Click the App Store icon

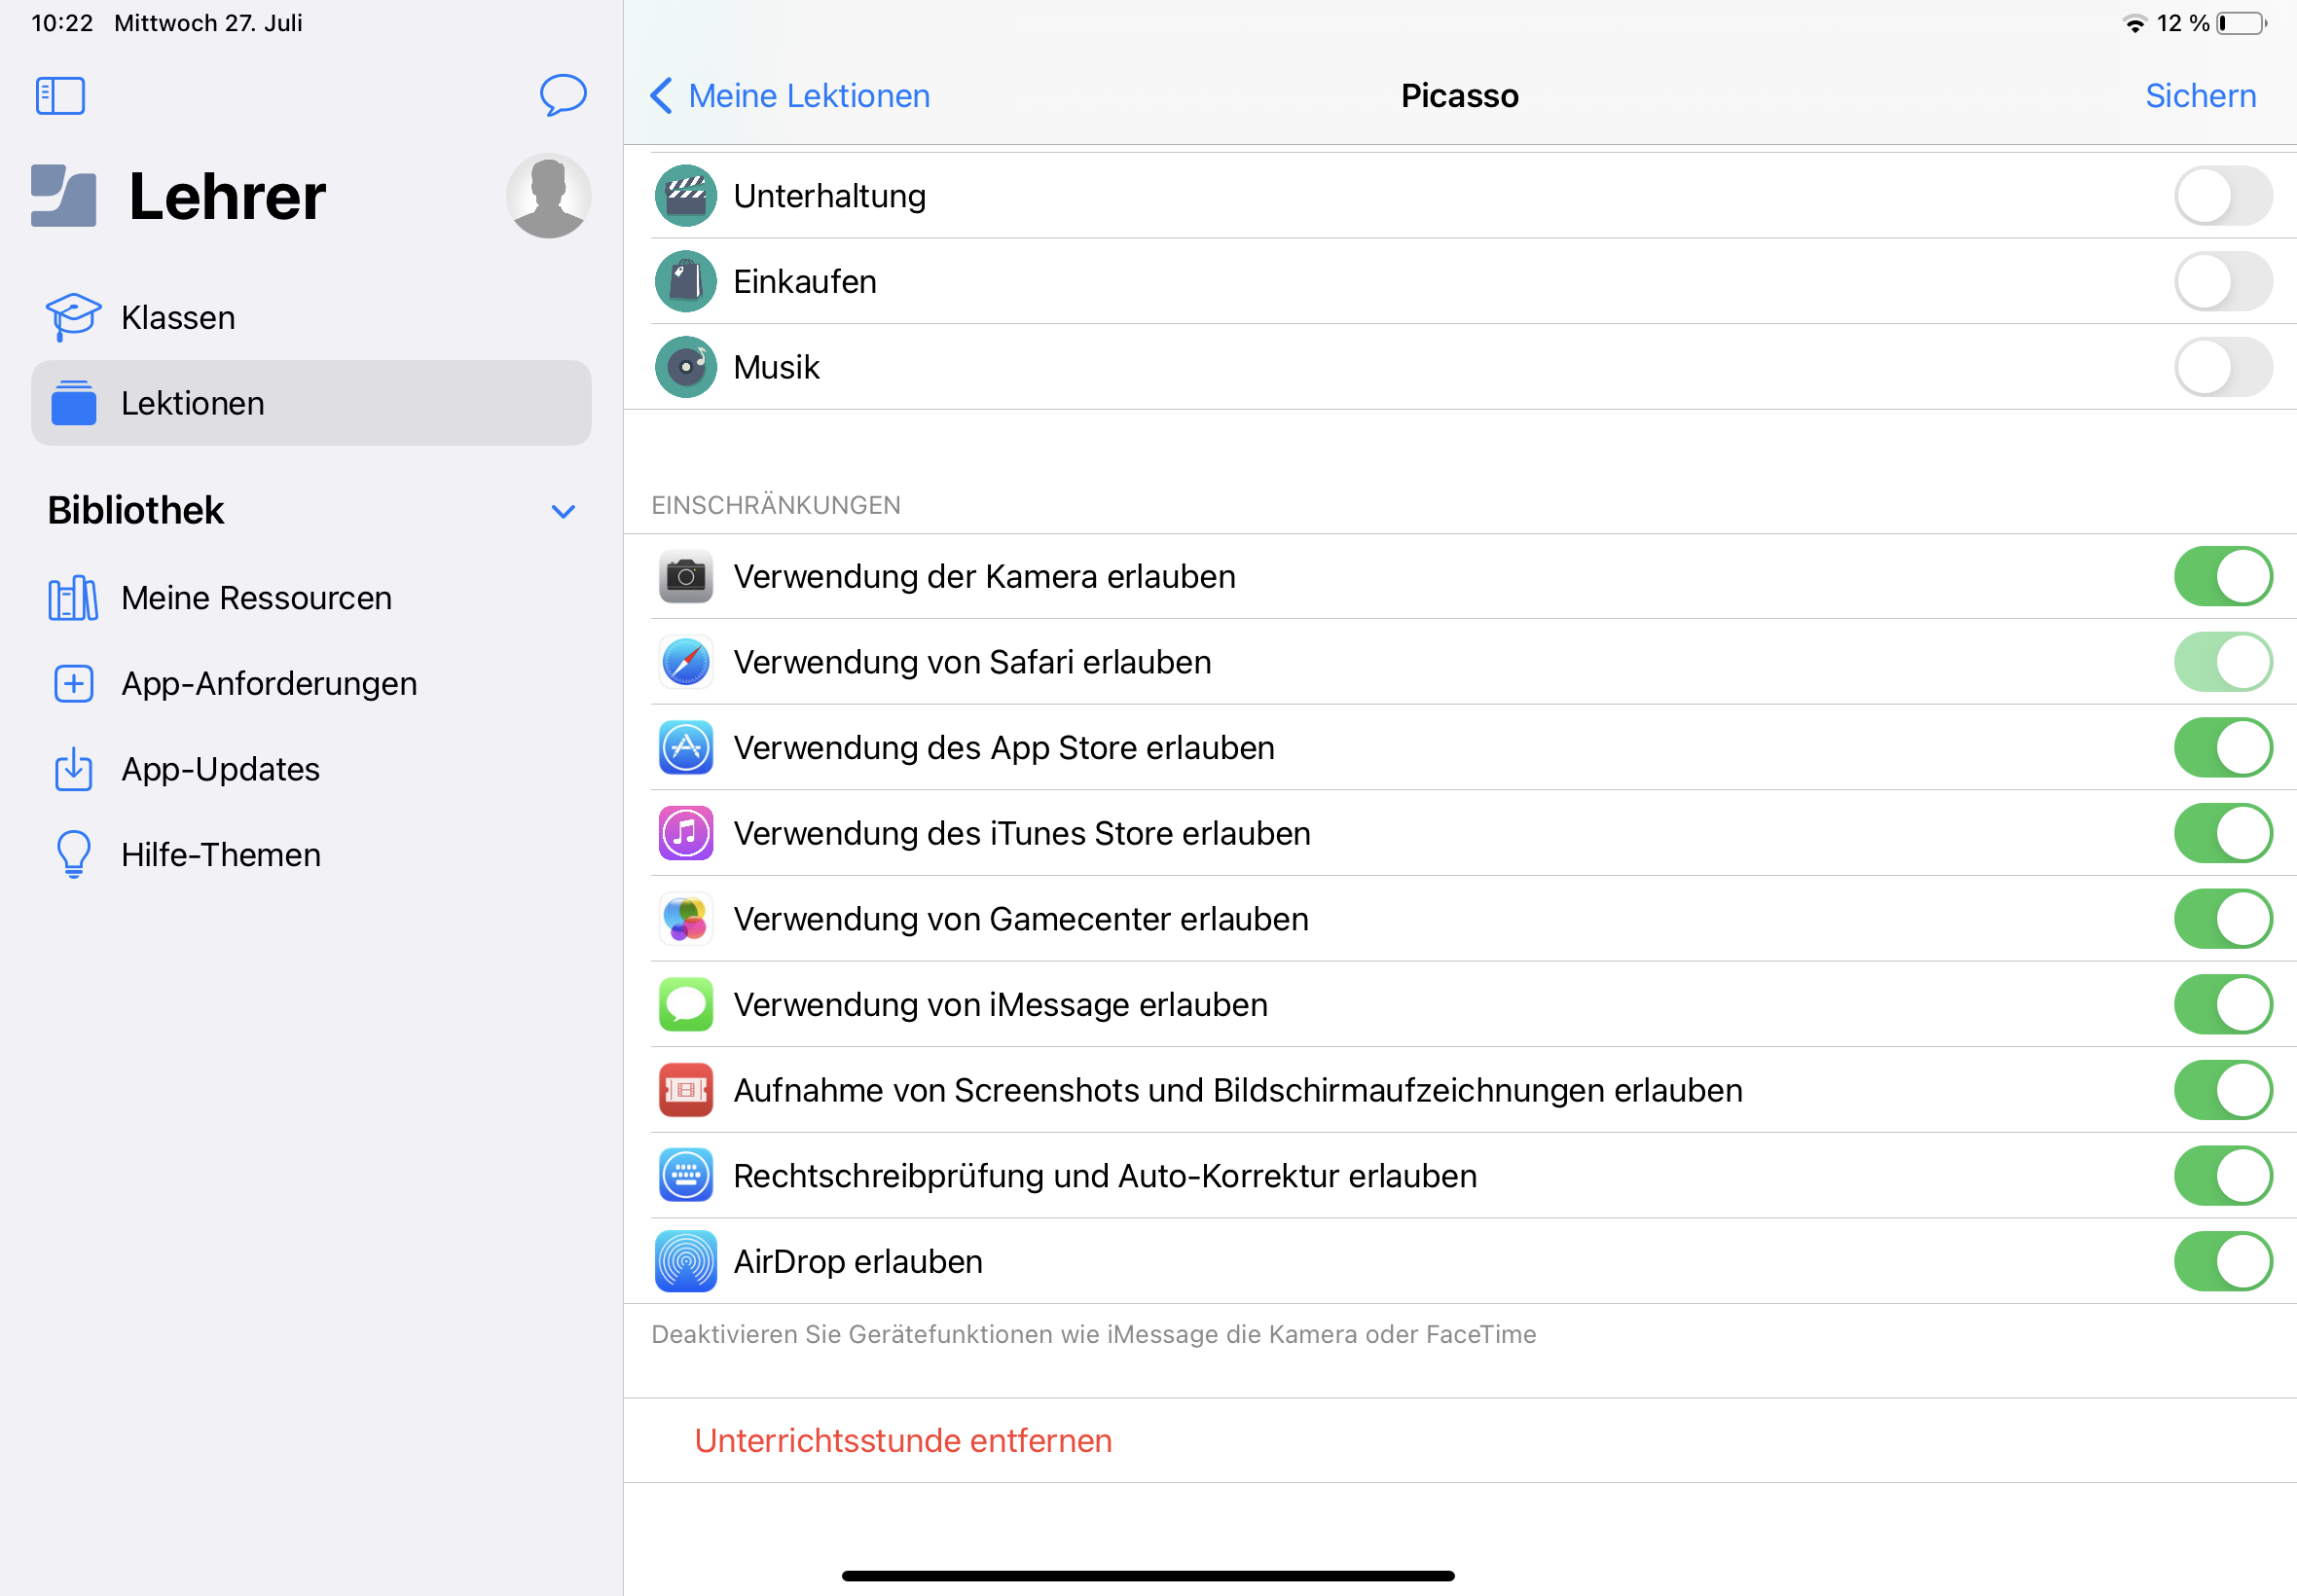[686, 748]
